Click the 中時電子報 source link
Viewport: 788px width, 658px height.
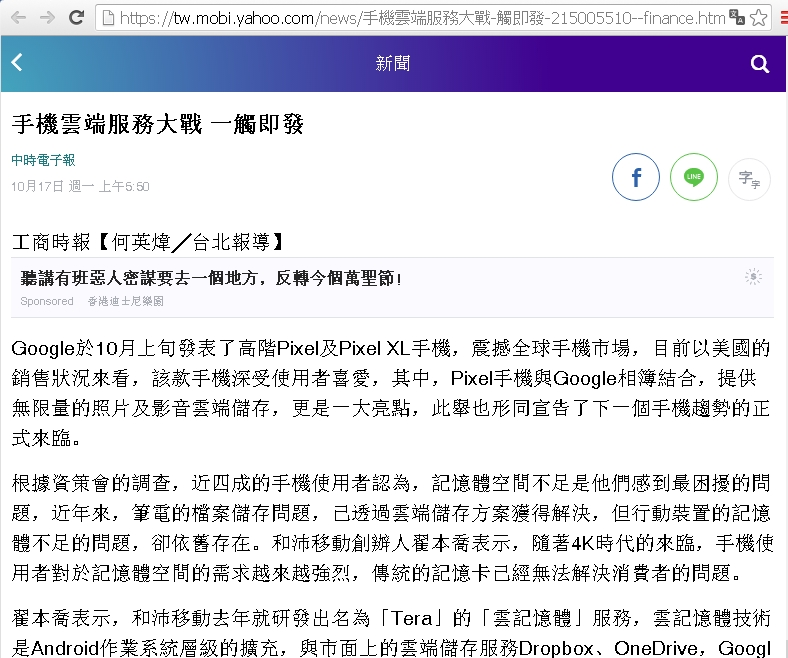[43, 160]
